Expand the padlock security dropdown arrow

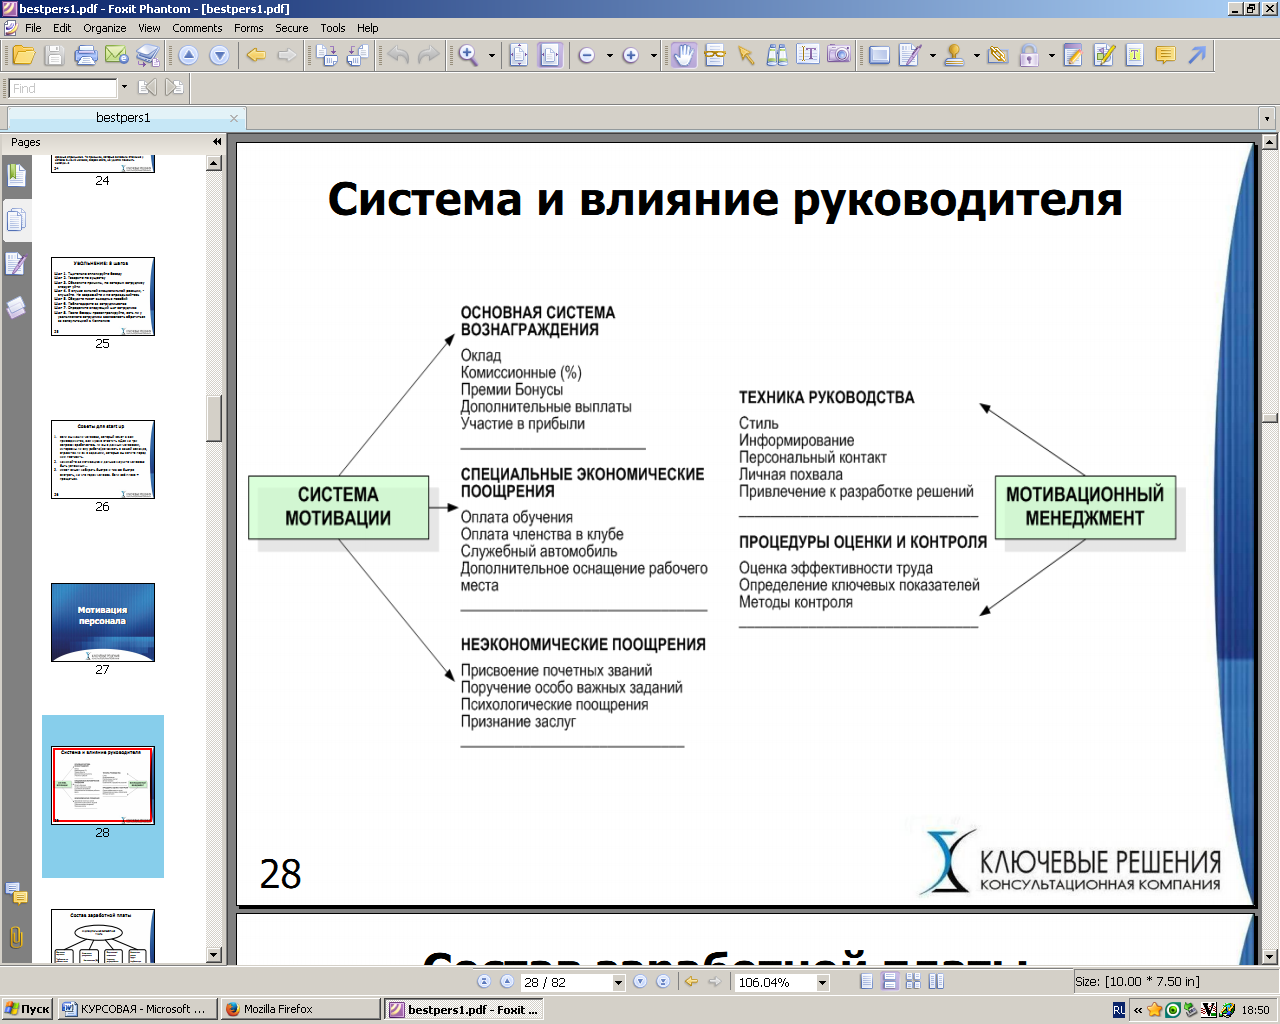(1051, 56)
